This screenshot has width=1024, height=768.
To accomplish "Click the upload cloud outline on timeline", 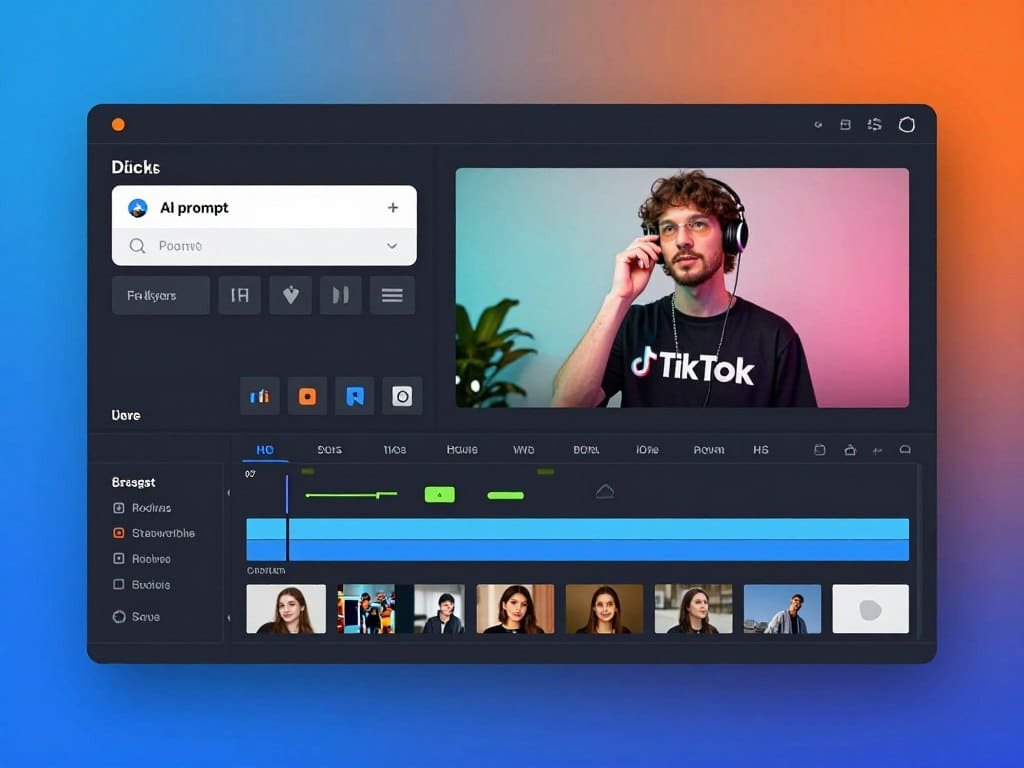I will [605, 492].
